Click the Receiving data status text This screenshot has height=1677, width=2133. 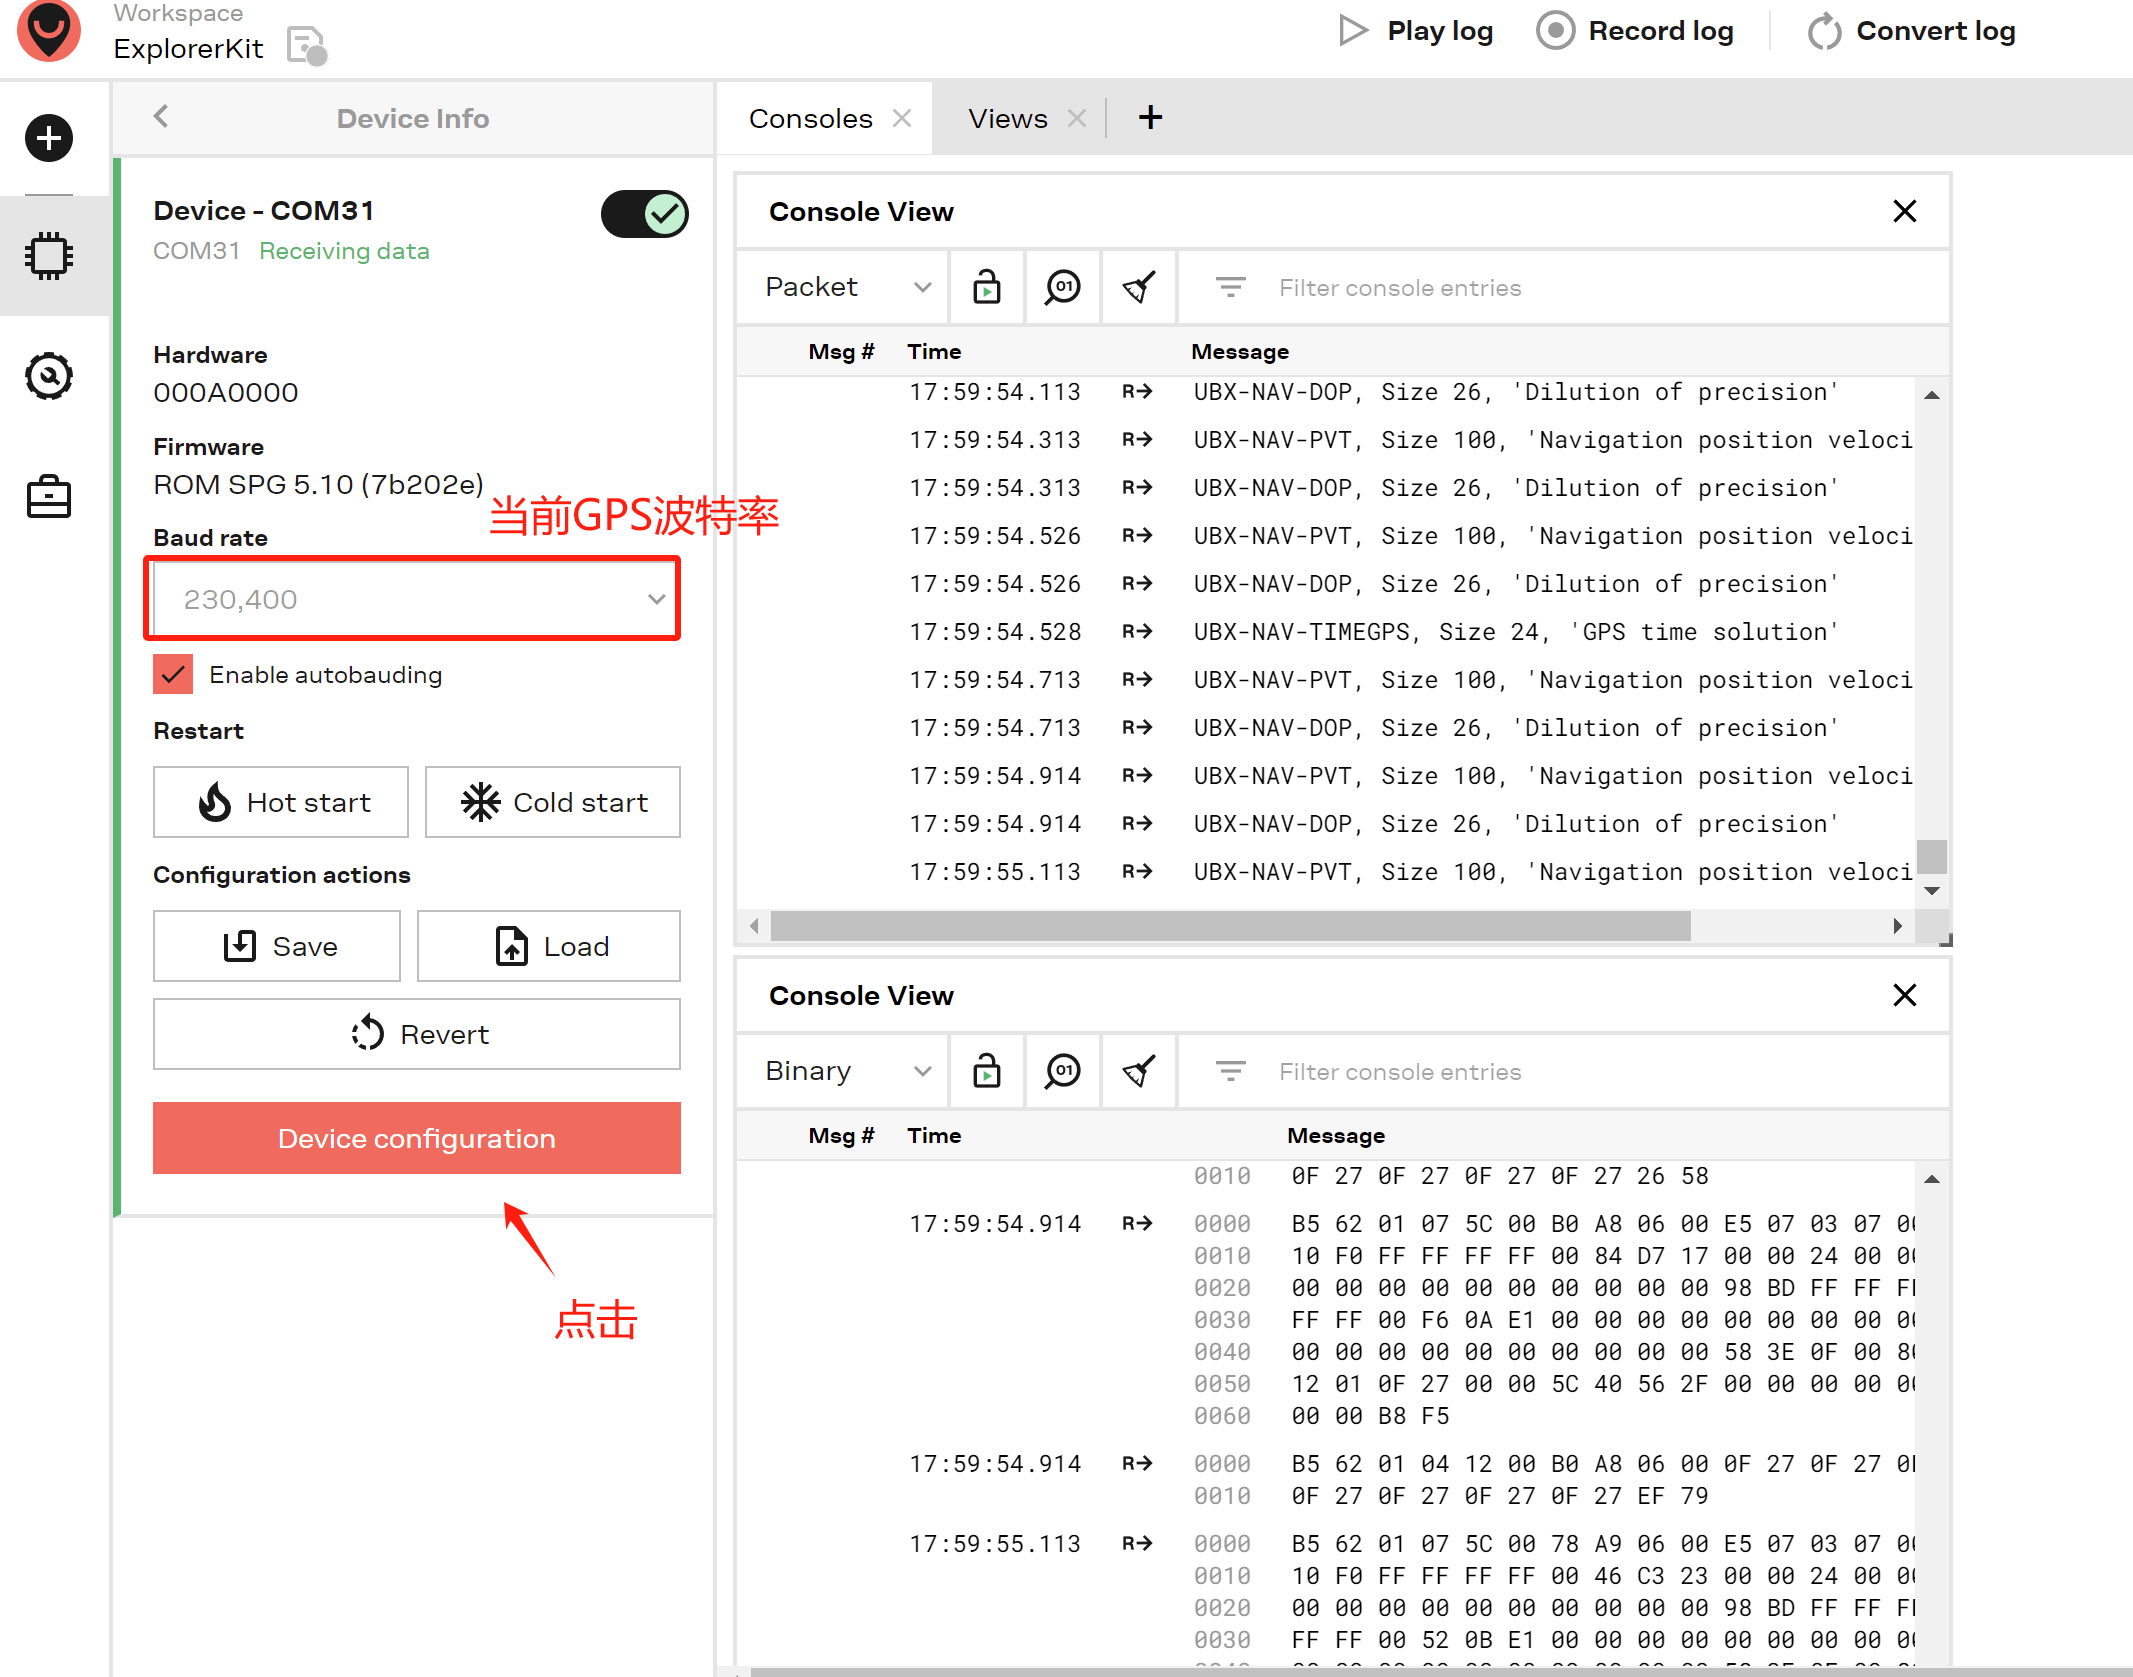344,251
